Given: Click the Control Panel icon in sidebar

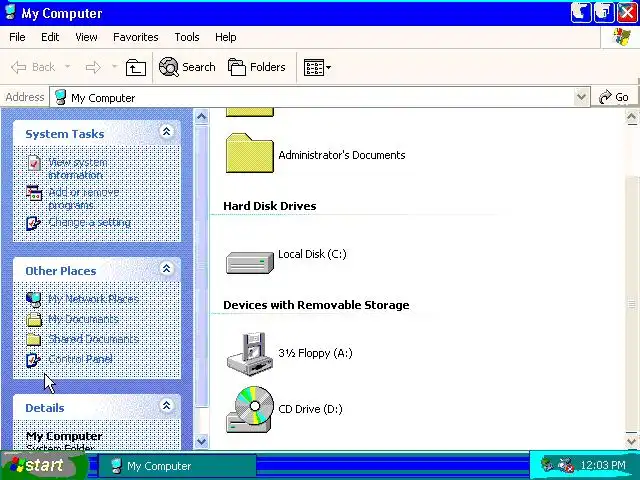Looking at the screenshot, I should (x=33, y=360).
